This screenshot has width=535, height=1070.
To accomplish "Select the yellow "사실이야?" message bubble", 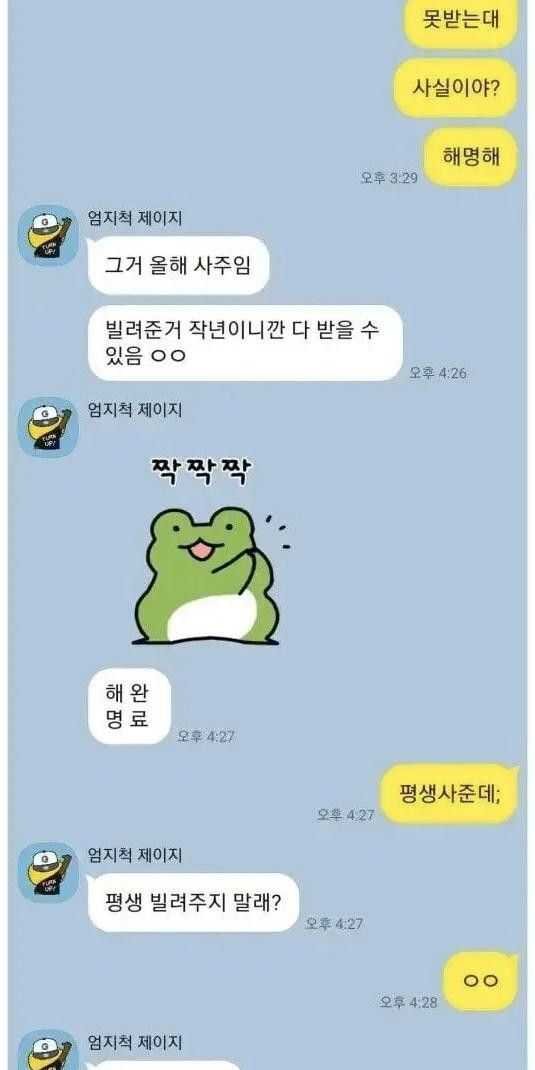I will coord(454,88).
